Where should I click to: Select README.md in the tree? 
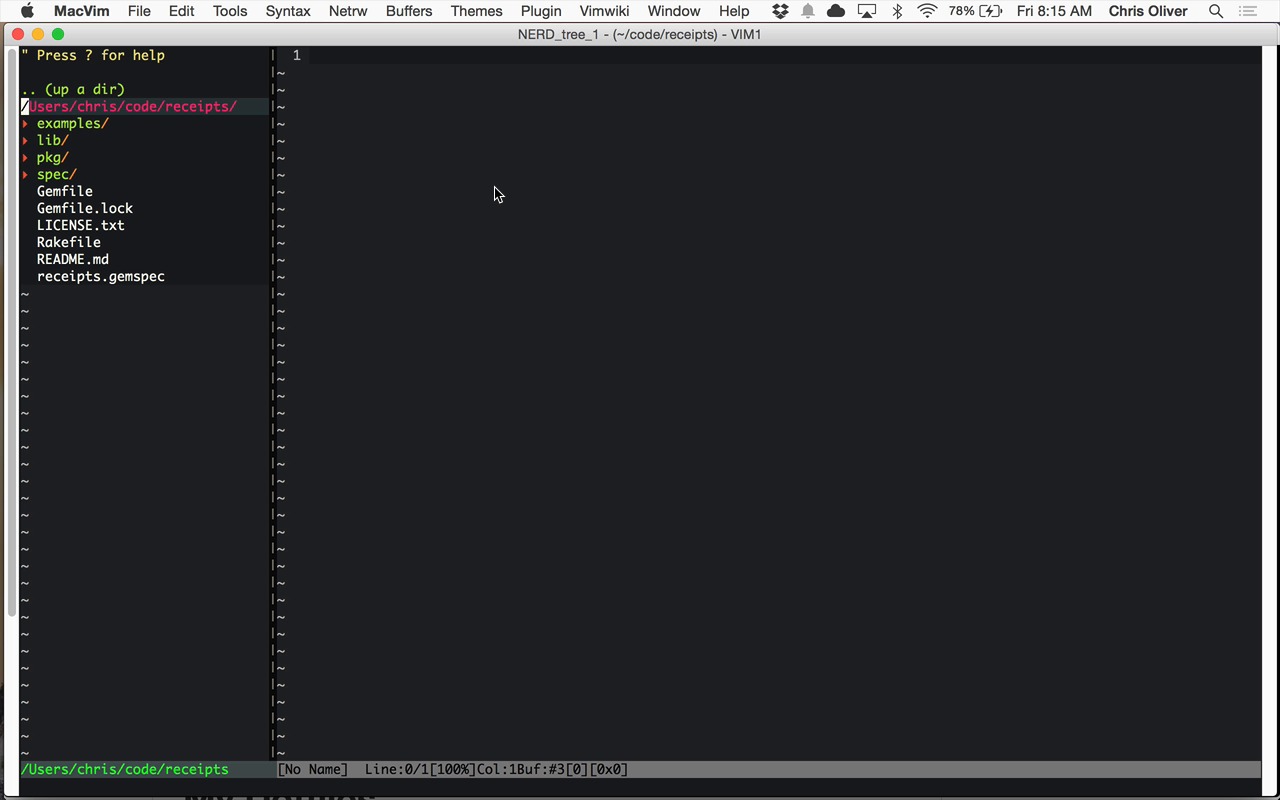[x=73, y=260]
